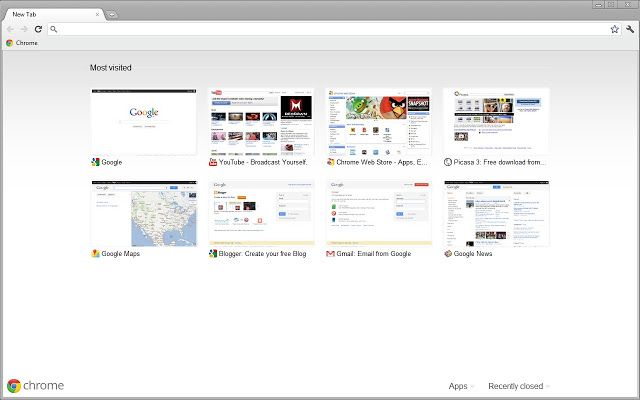This screenshot has width=640, height=400.
Task: Open the new tab button
Action: 111,15
